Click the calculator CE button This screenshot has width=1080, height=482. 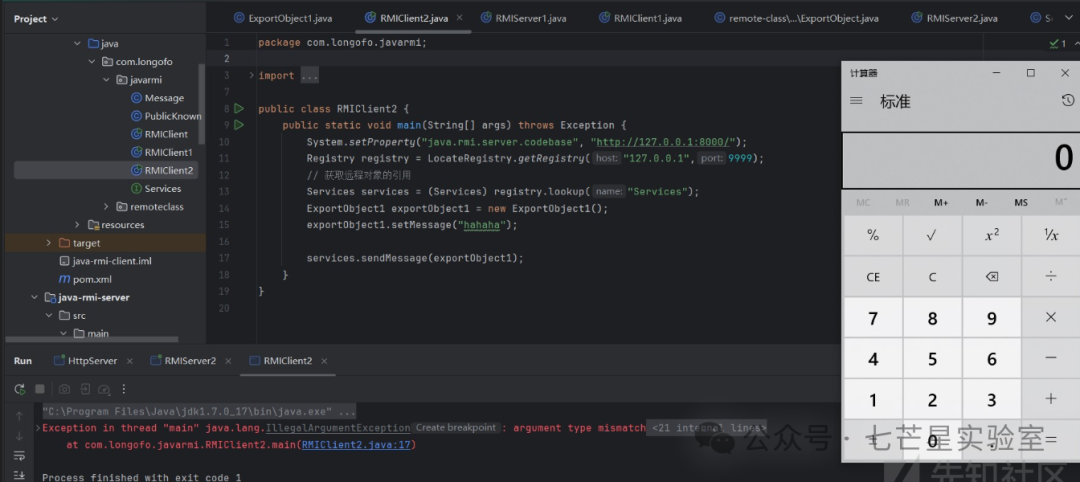coord(873,277)
